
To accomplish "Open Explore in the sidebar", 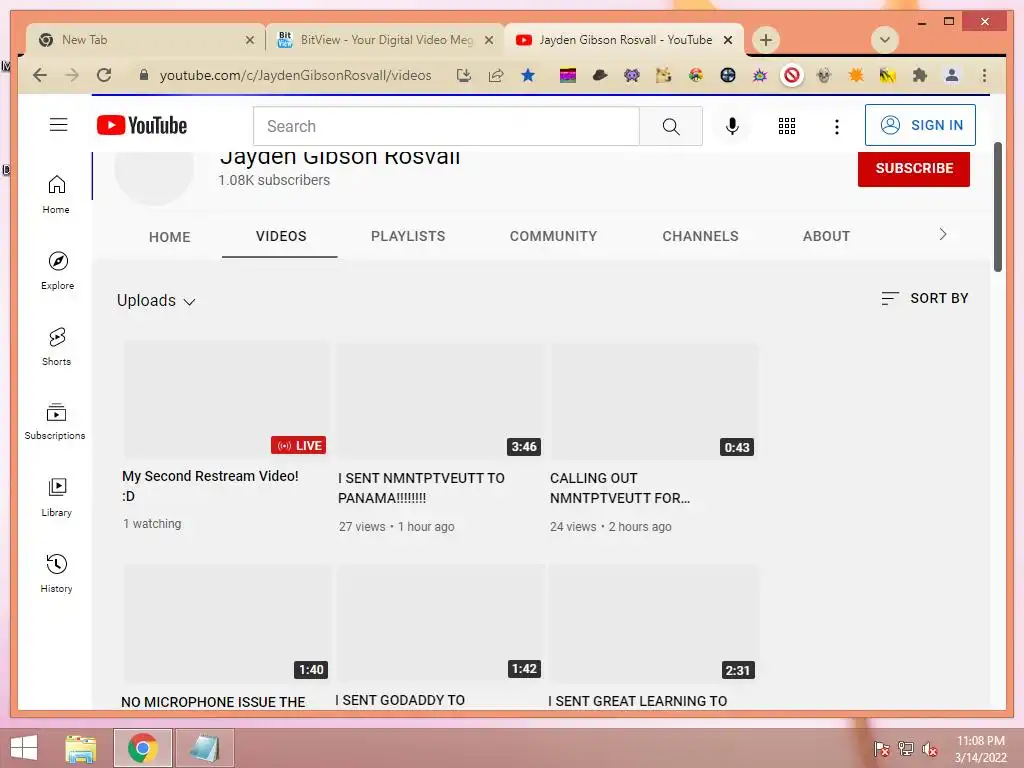I will click(x=57, y=270).
